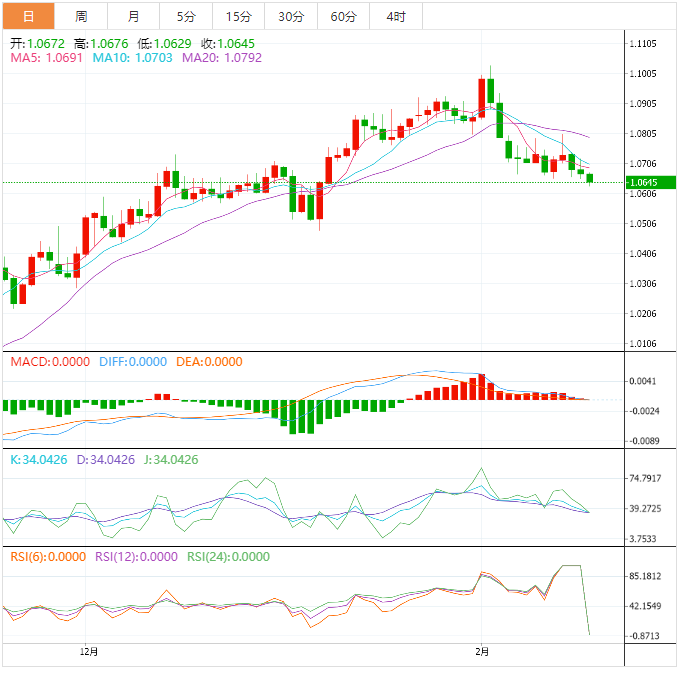Switch to the 4时 chart tab
The image size is (684, 676).
click(395, 16)
